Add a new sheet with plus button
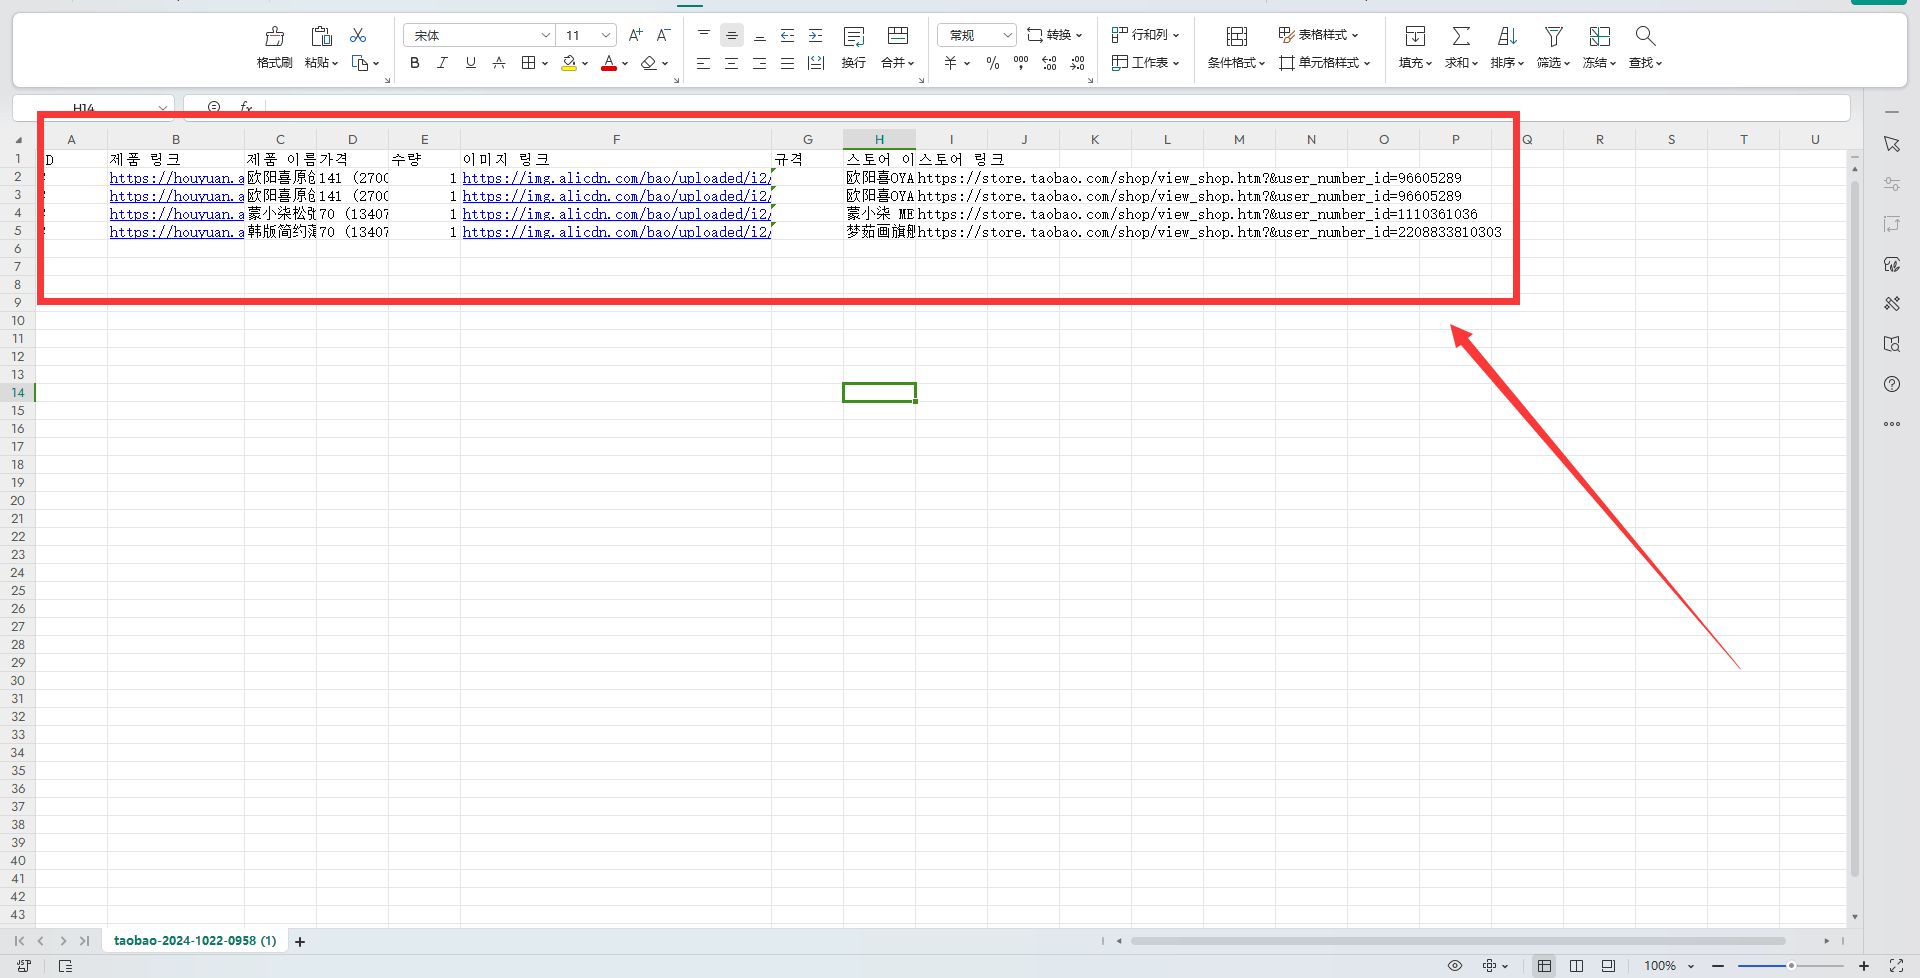The image size is (1920, 978). coord(300,942)
